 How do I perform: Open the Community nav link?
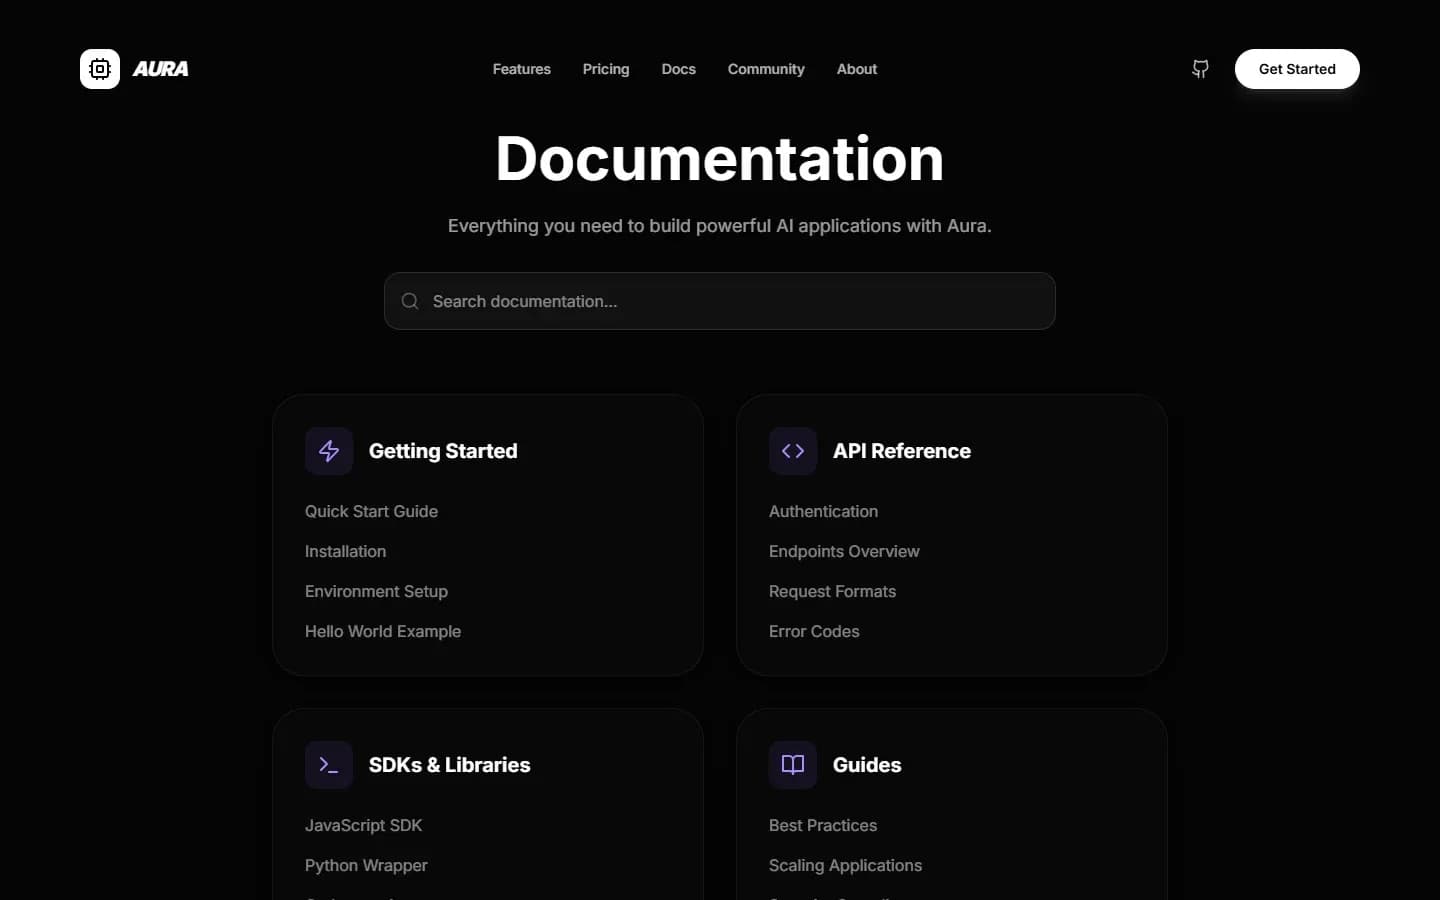click(x=766, y=69)
